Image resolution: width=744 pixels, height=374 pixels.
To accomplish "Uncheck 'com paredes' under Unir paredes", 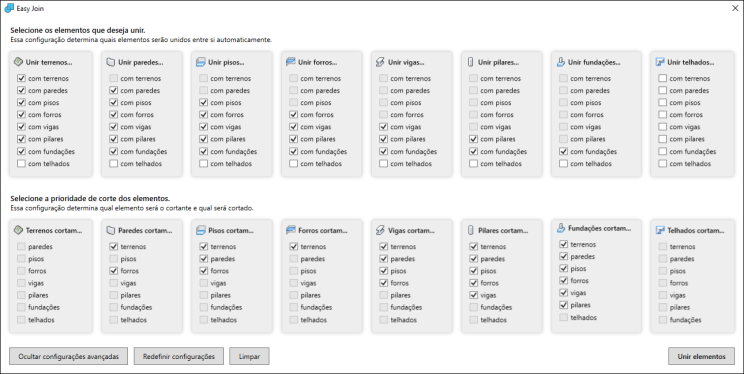I will pos(113,90).
